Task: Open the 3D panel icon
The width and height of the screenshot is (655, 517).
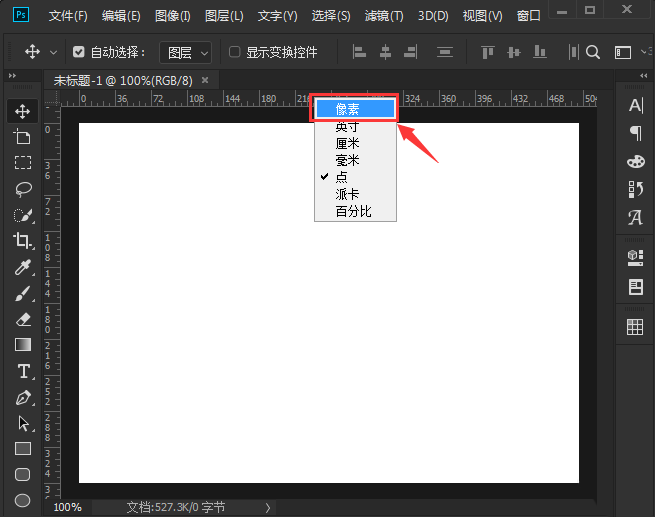Action: click(635, 258)
